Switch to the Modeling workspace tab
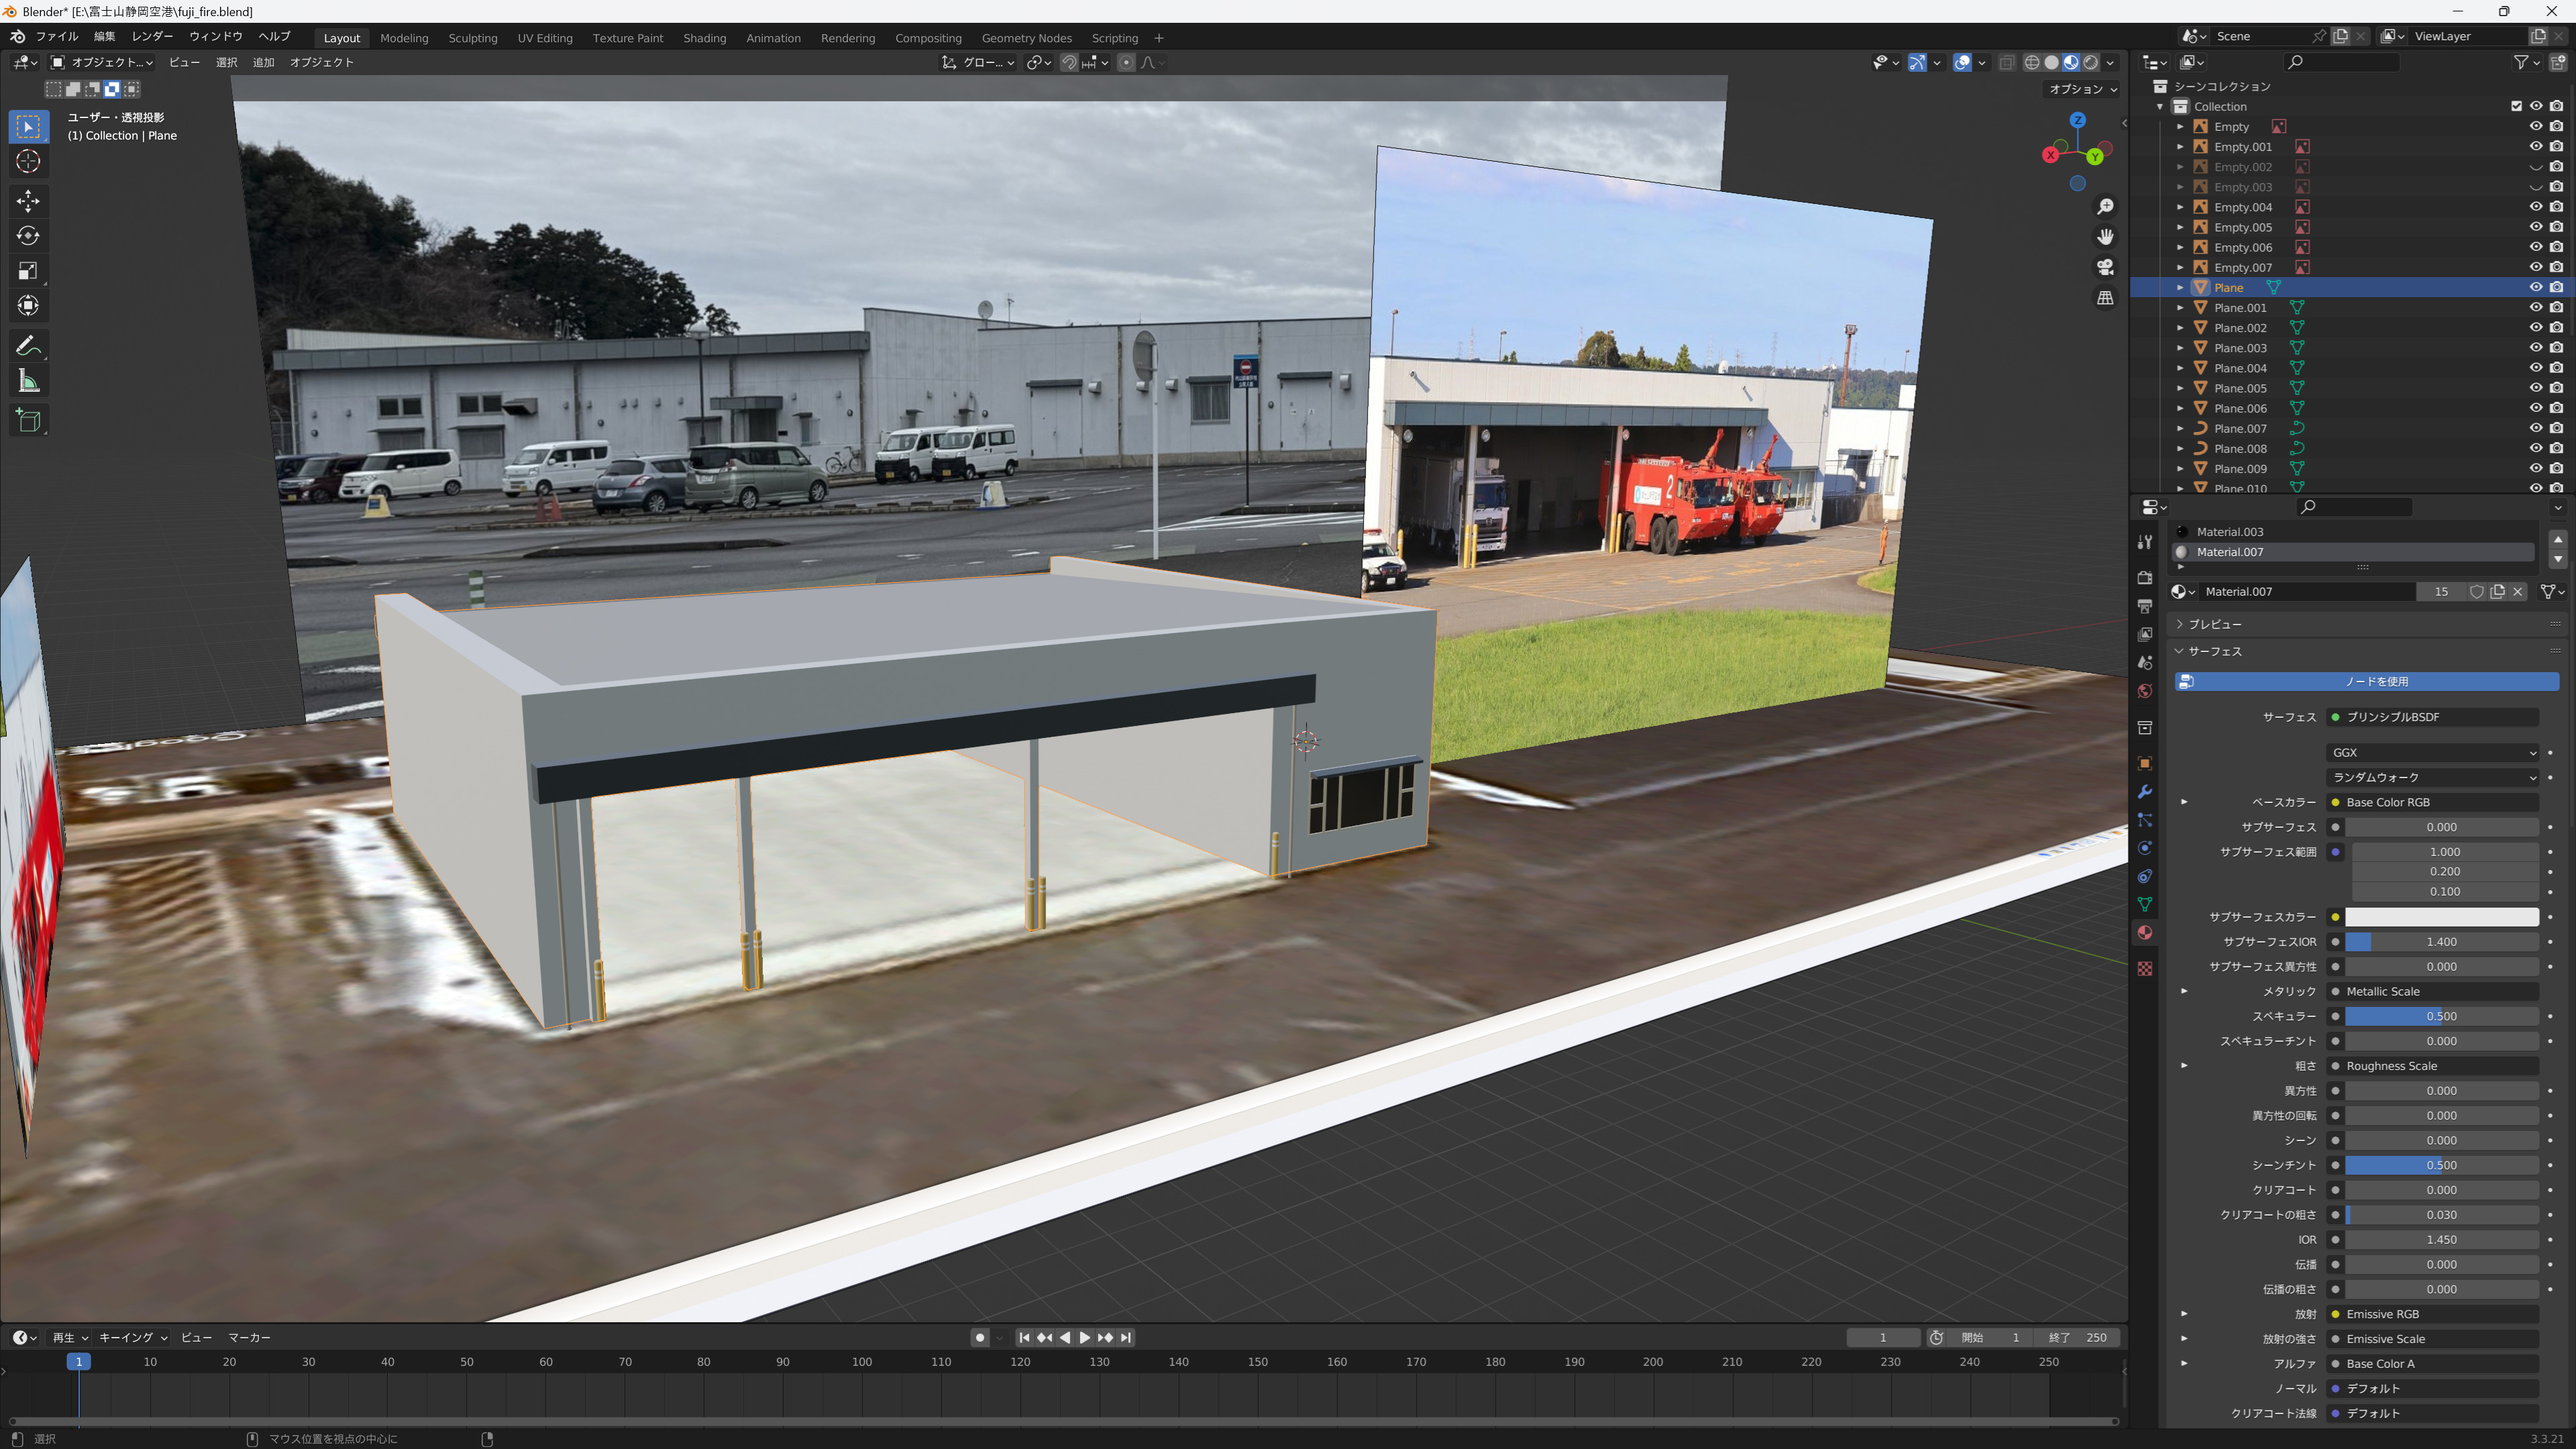The image size is (2576, 1449). click(404, 38)
